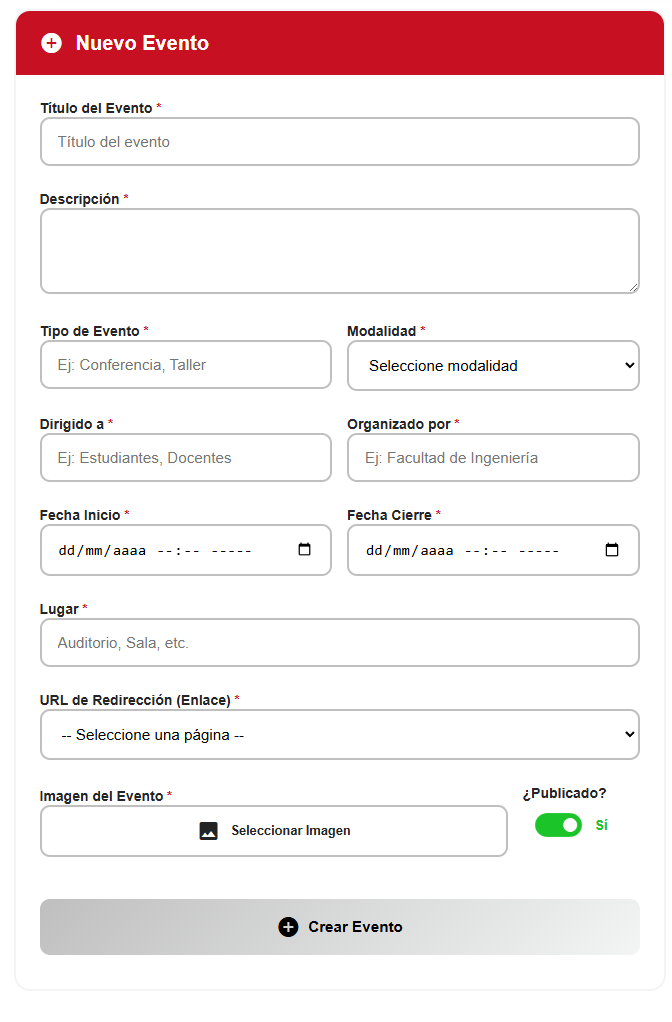Viewport: 672px width, 1022px height.
Task: Click the plus icon in Crear Evento
Action: tap(288, 927)
